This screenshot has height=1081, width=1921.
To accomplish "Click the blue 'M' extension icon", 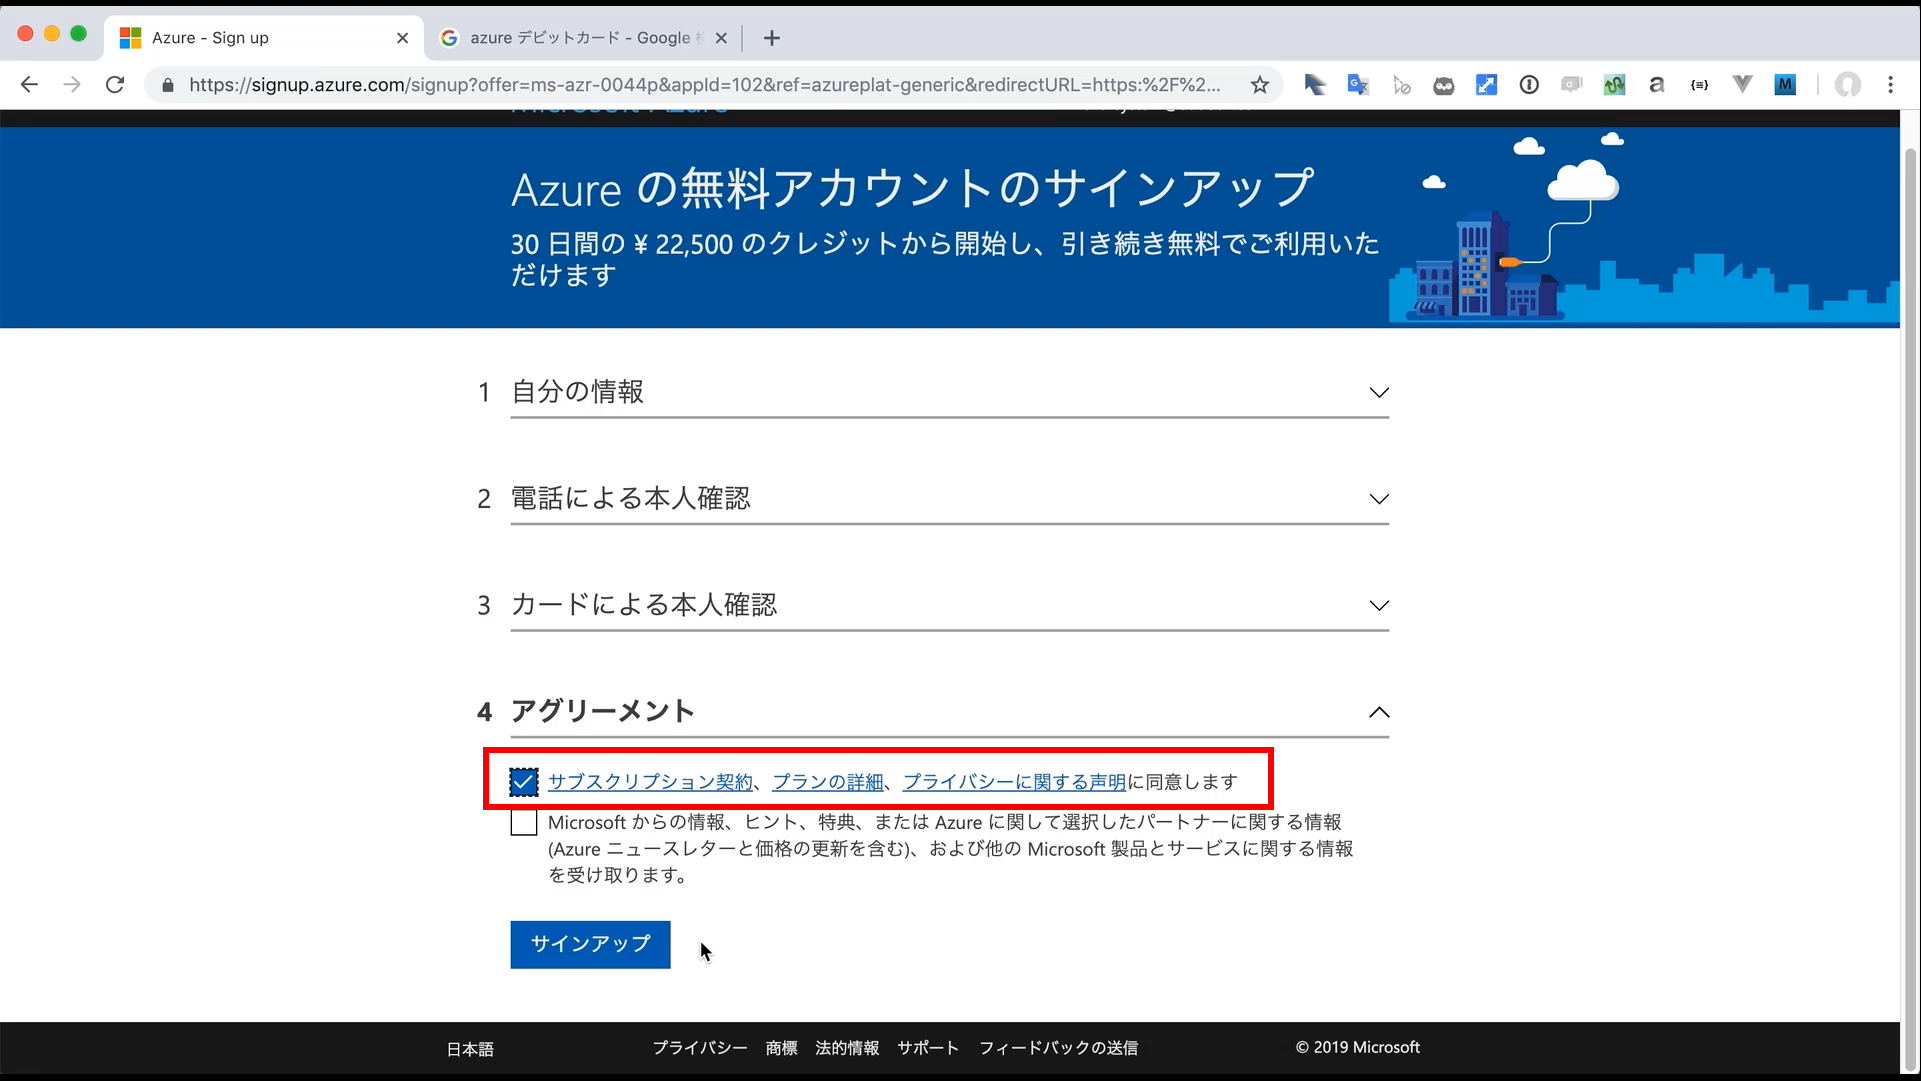I will tap(1785, 85).
